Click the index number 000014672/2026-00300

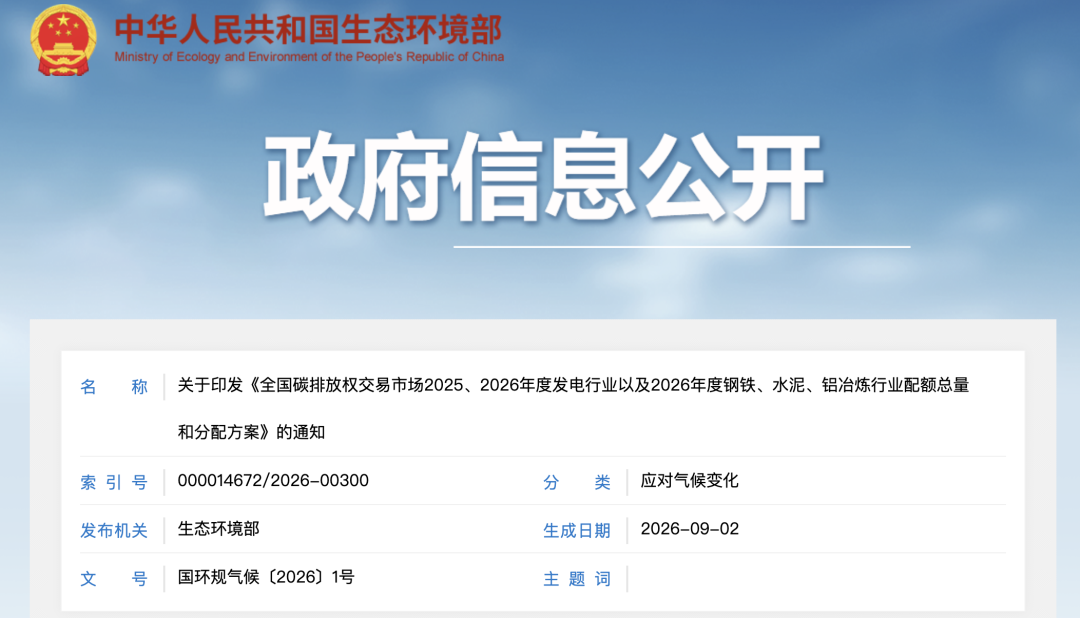[x=273, y=480]
